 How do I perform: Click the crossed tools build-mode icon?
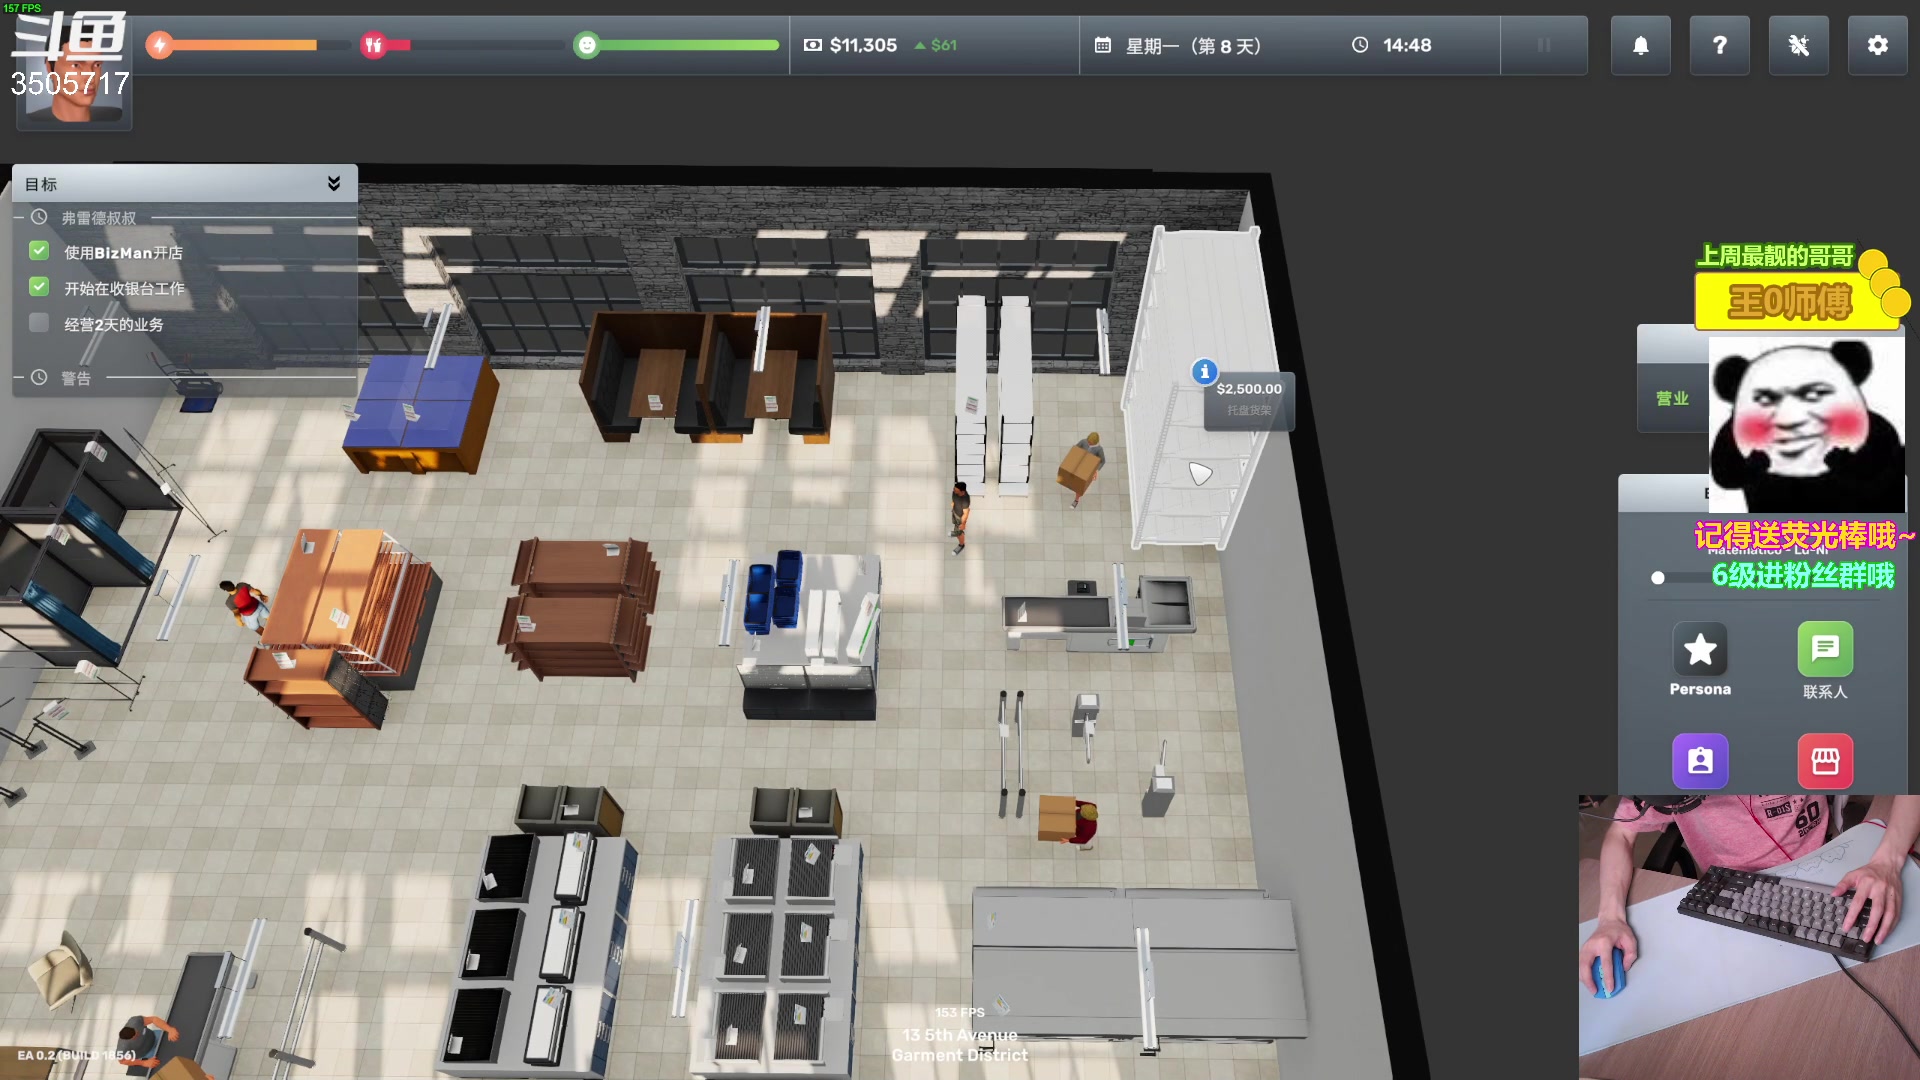(x=1798, y=45)
